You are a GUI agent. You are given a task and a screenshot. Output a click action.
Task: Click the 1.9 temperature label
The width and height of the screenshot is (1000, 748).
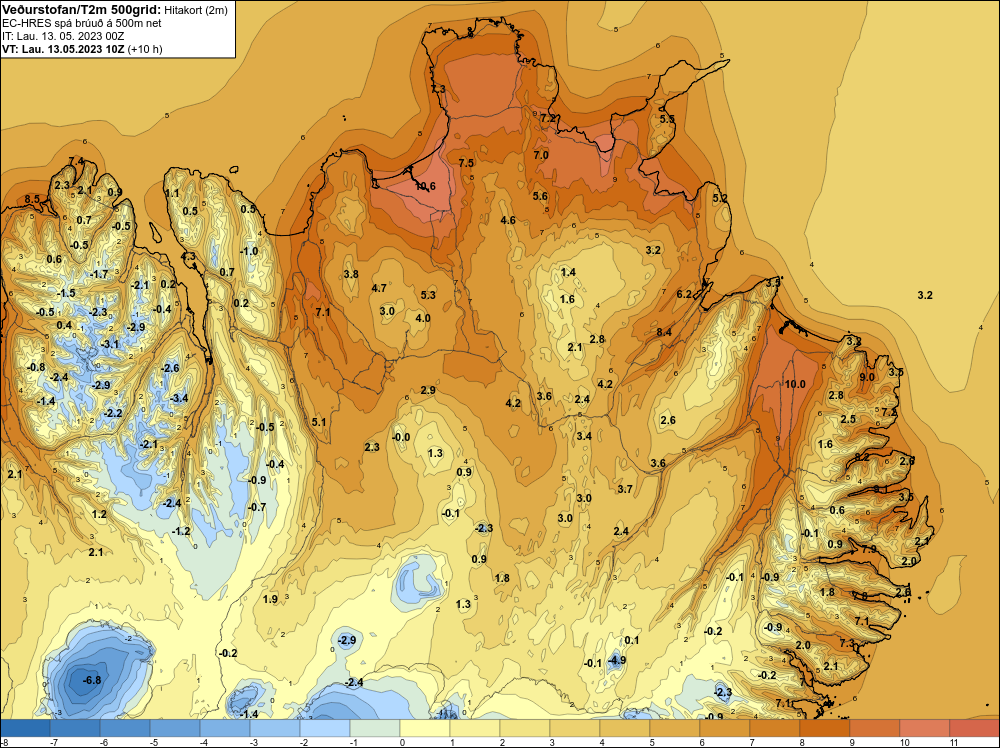tap(270, 599)
